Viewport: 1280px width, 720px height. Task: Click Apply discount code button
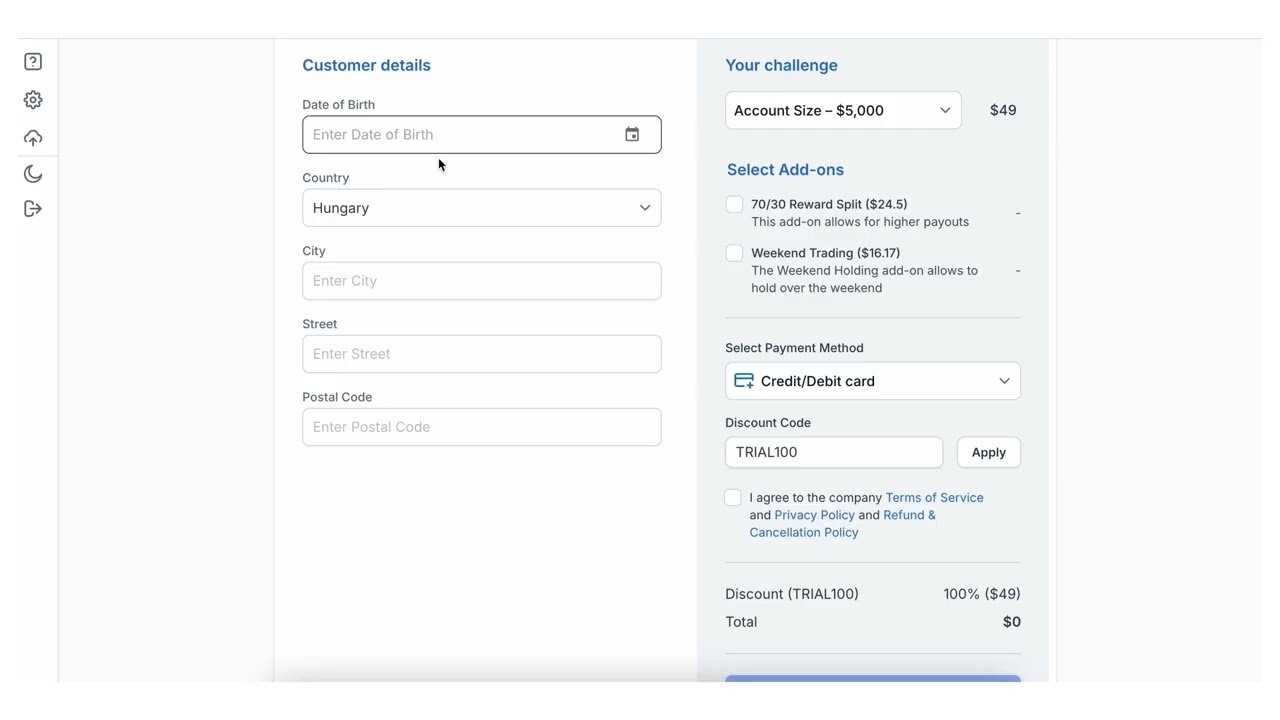point(989,453)
